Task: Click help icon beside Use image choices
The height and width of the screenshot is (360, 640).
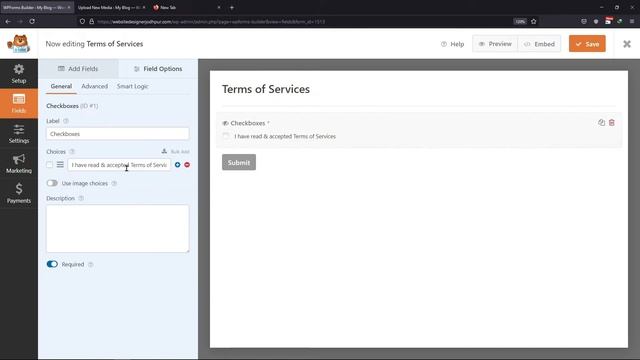Action: tap(114, 184)
